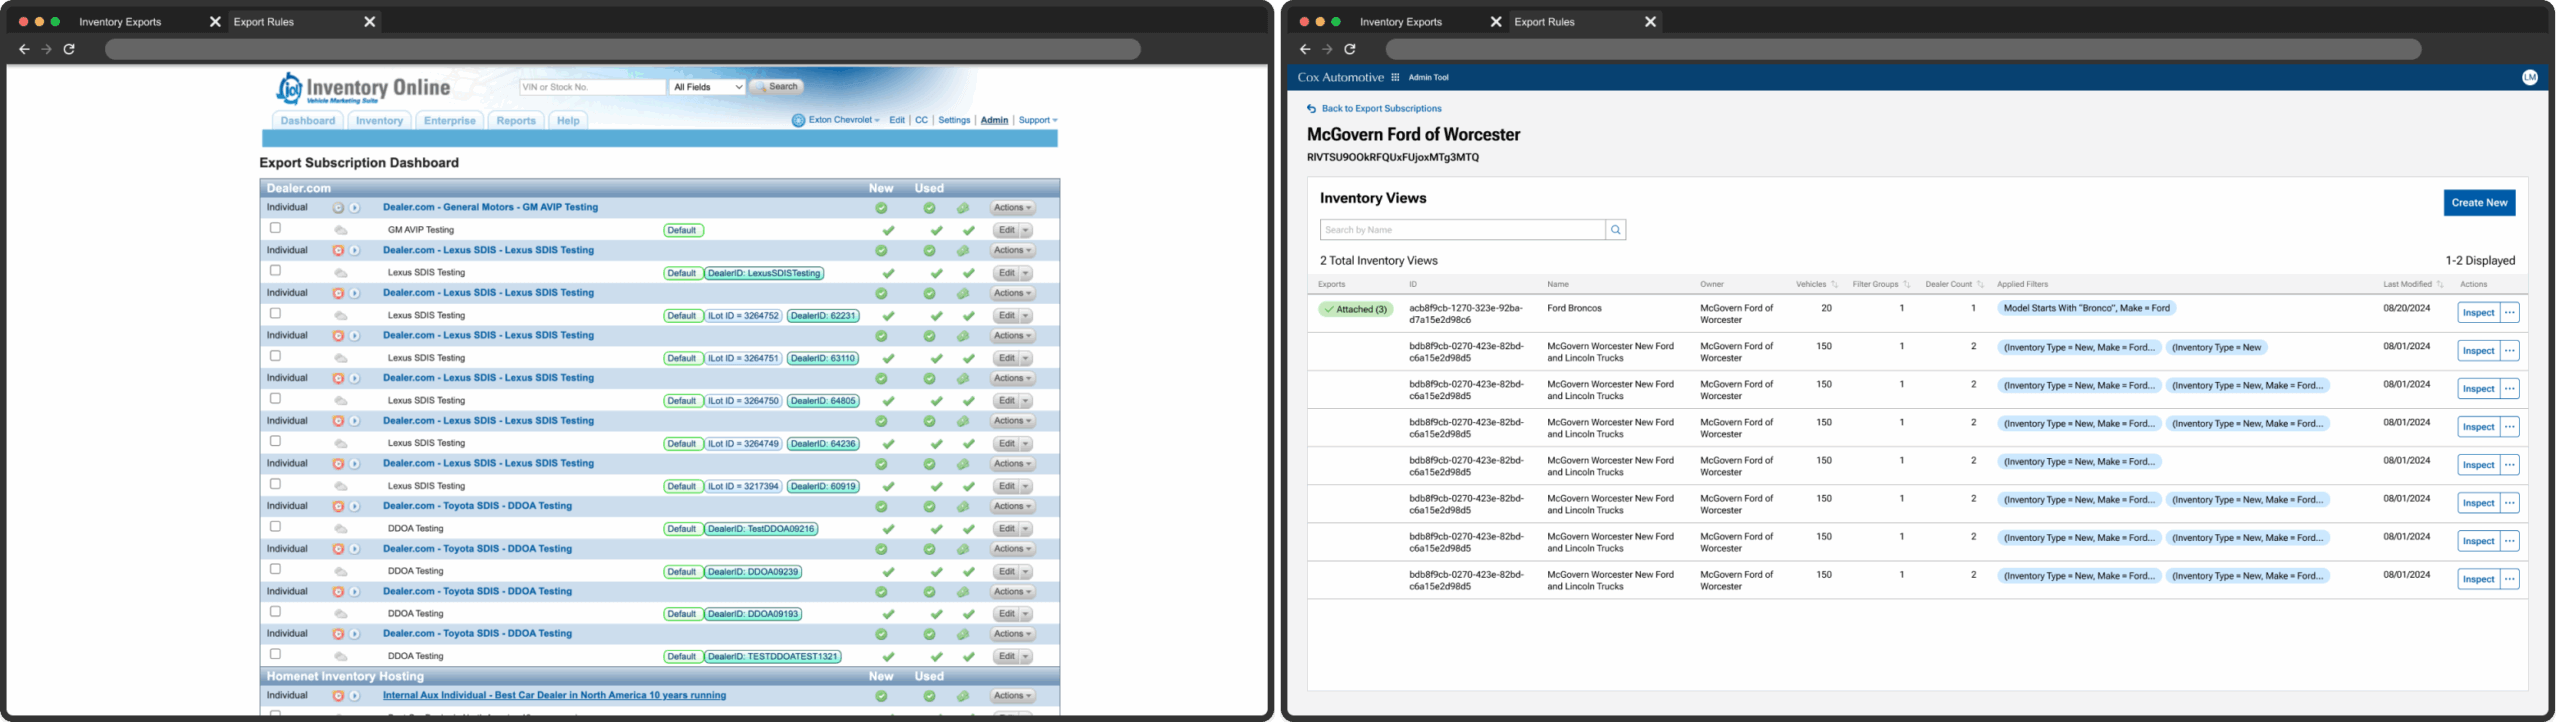2560x722 pixels.
Task: Click the Create New button
Action: [x=2479, y=203]
